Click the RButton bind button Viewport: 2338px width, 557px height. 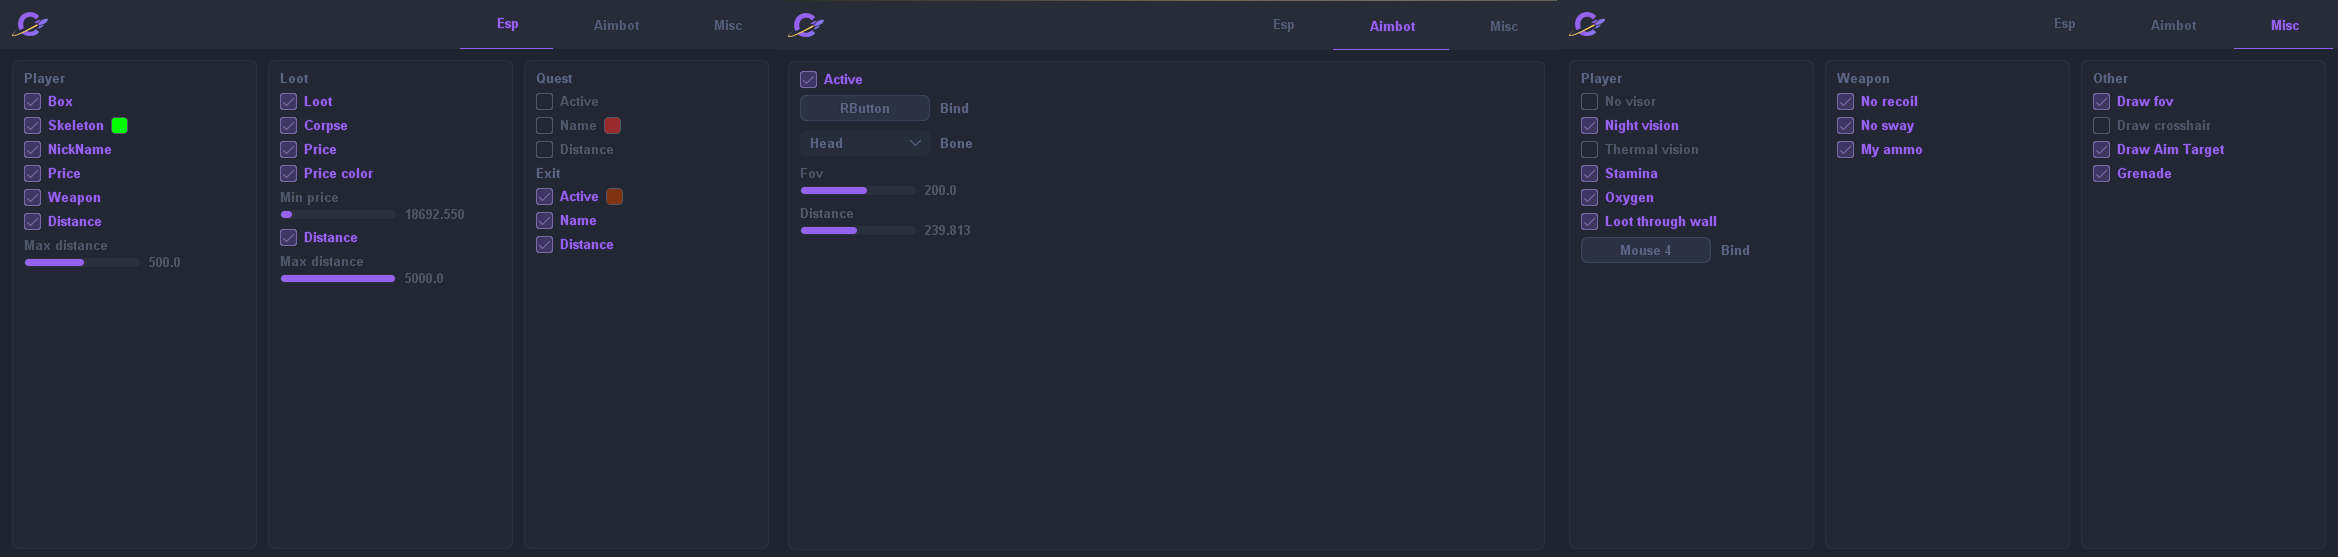[864, 108]
